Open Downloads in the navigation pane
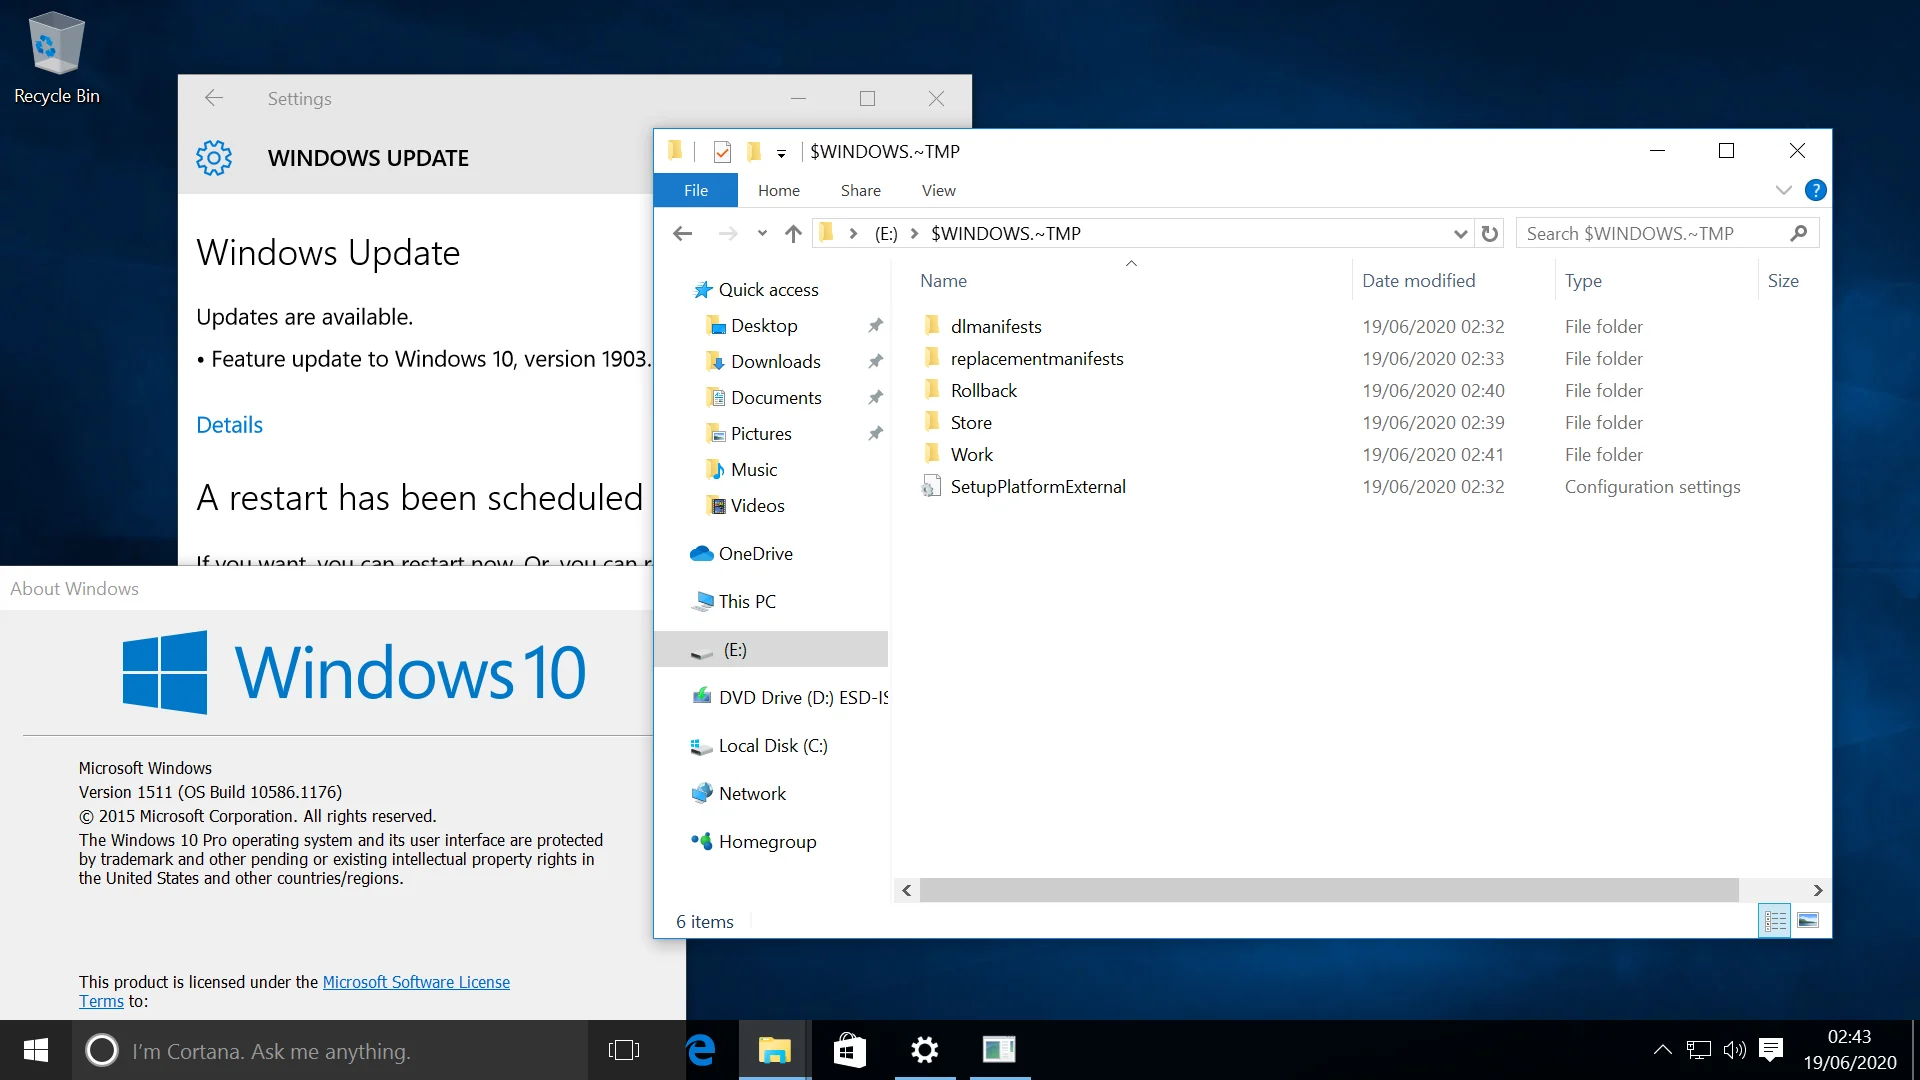 (x=775, y=362)
